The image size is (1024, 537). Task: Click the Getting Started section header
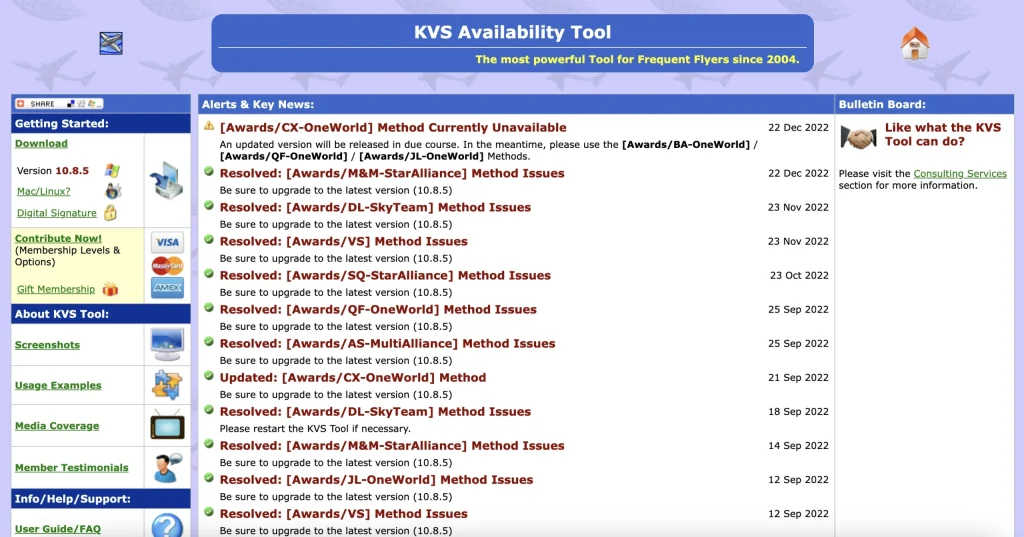coord(101,123)
